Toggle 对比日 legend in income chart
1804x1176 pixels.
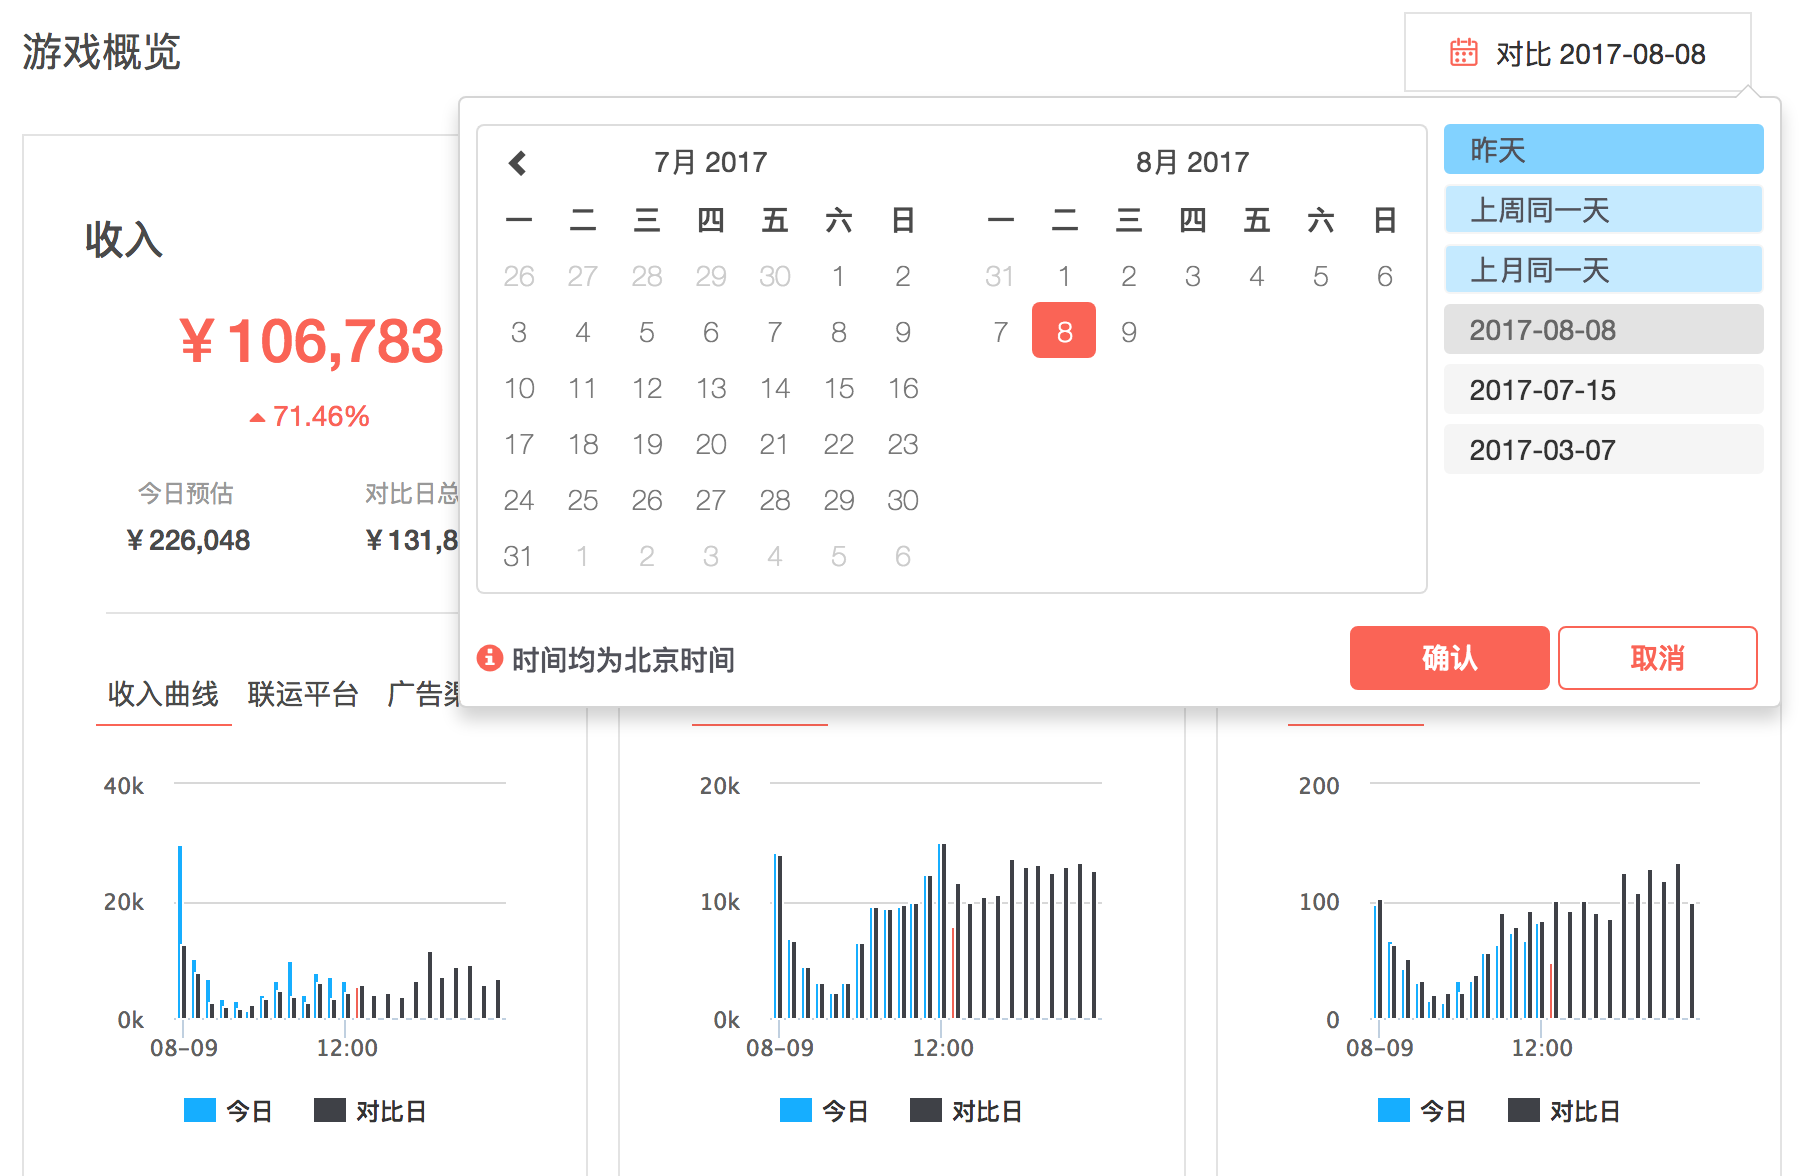tap(371, 1111)
